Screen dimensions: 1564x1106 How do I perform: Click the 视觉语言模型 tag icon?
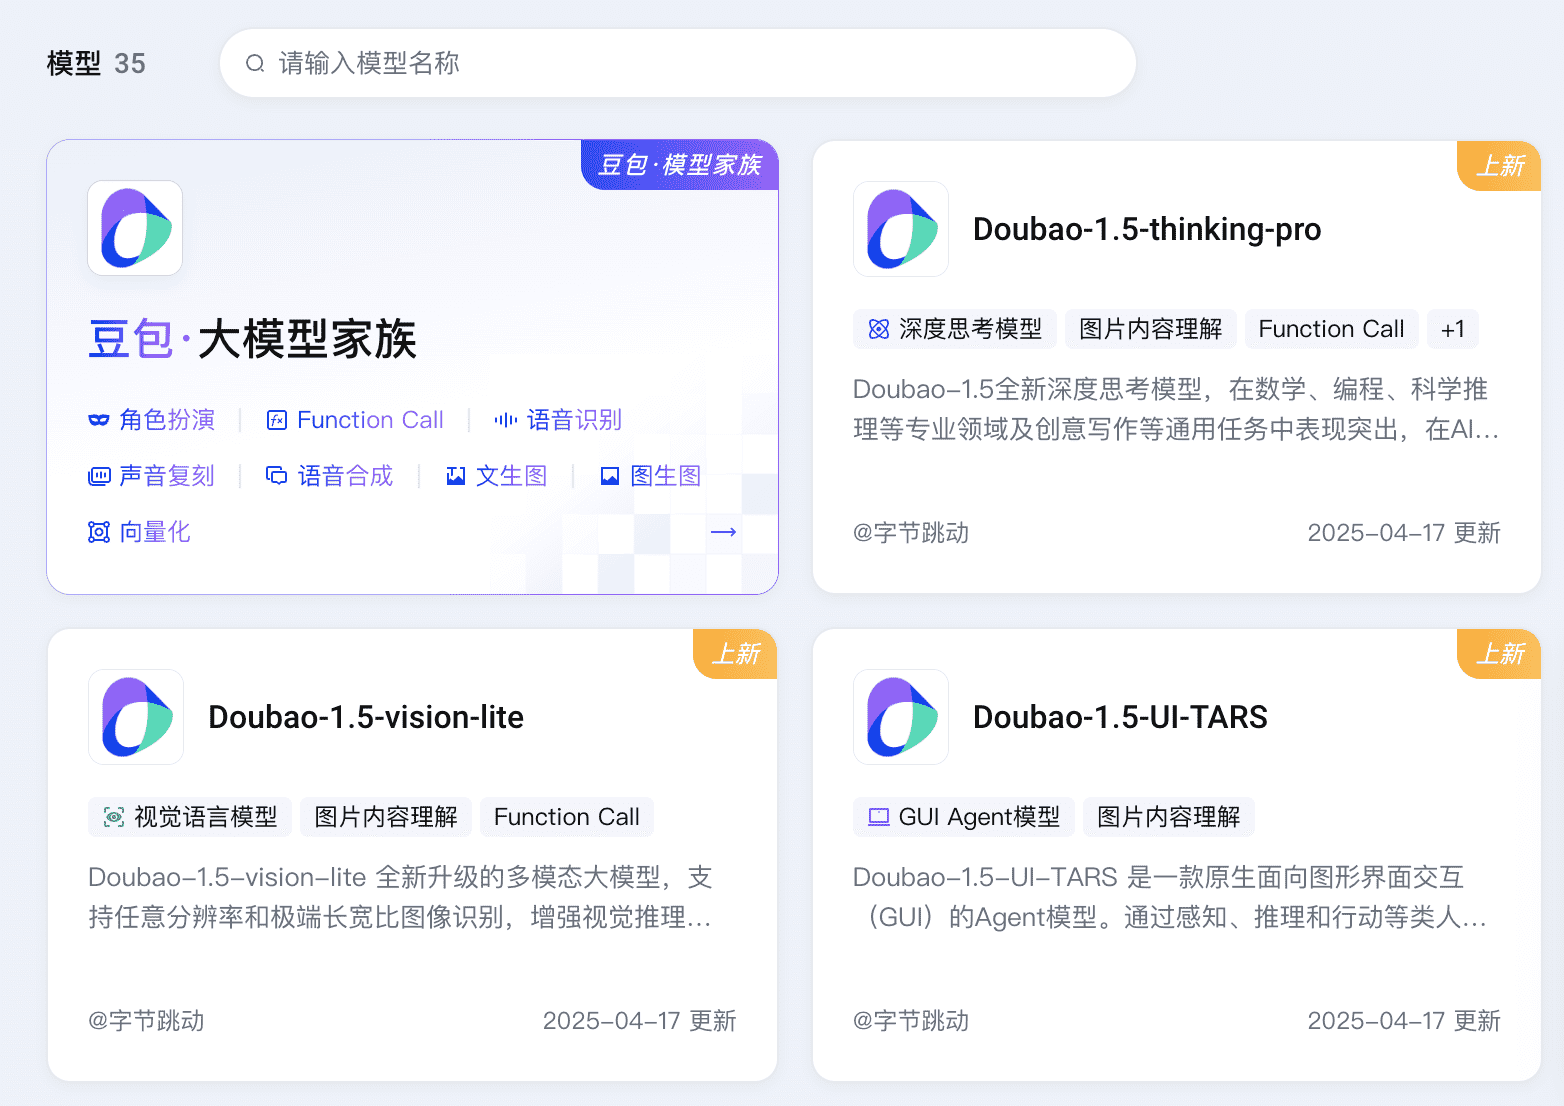(x=114, y=817)
